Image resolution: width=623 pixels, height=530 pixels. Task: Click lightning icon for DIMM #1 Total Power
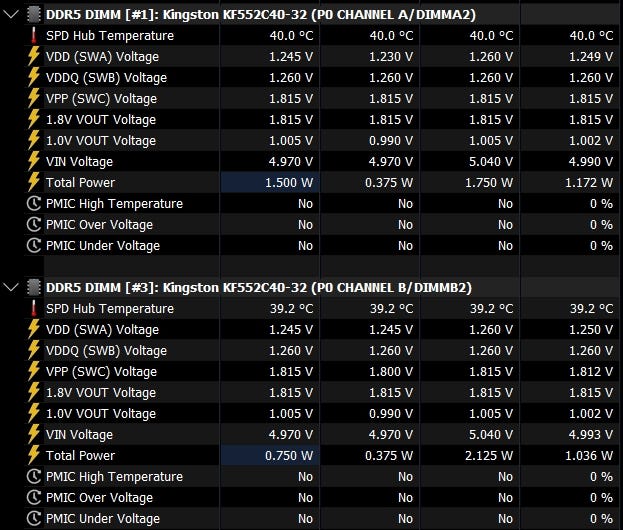[34, 182]
